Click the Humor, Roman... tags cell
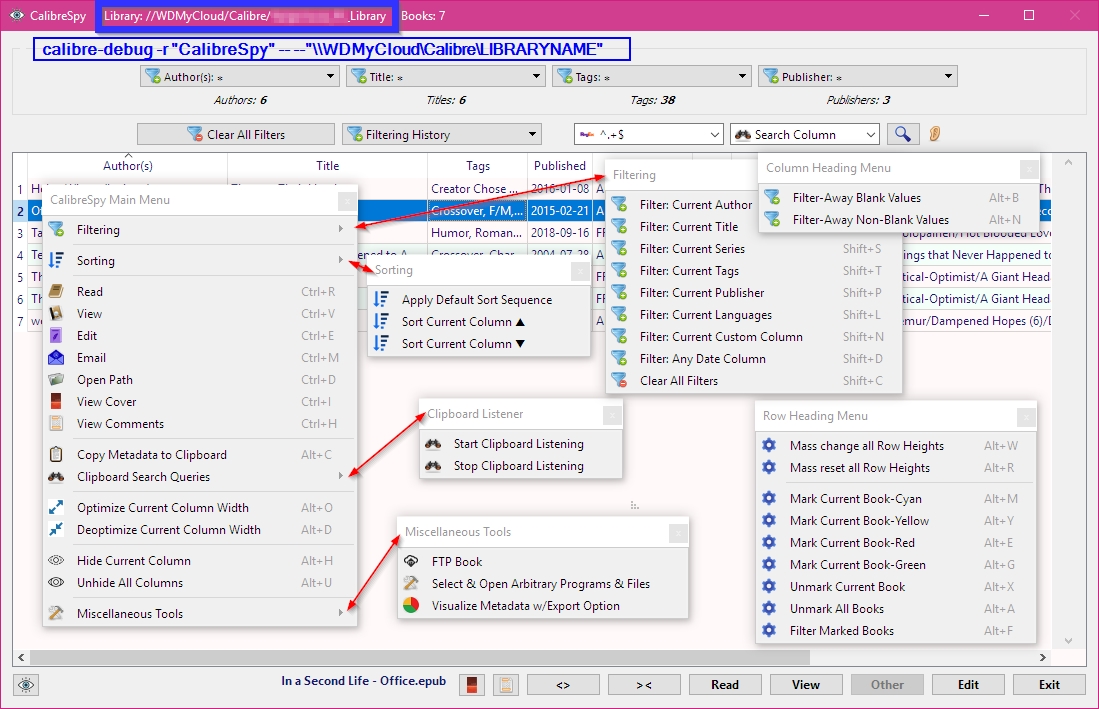Viewport: 1099px width, 709px height. coord(477,233)
